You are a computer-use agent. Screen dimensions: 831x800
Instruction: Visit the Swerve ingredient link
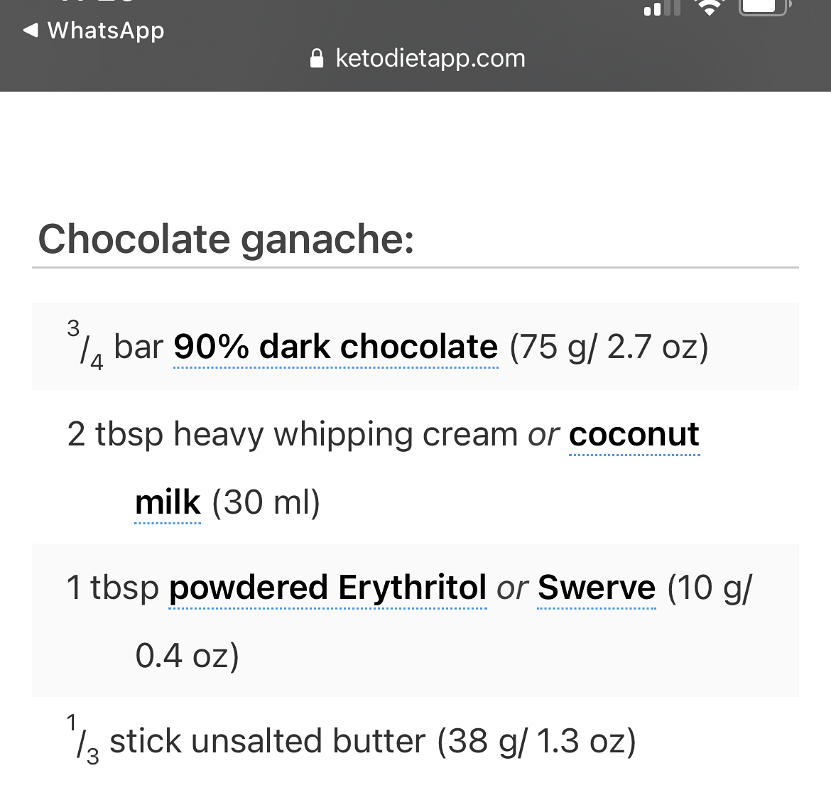point(596,587)
